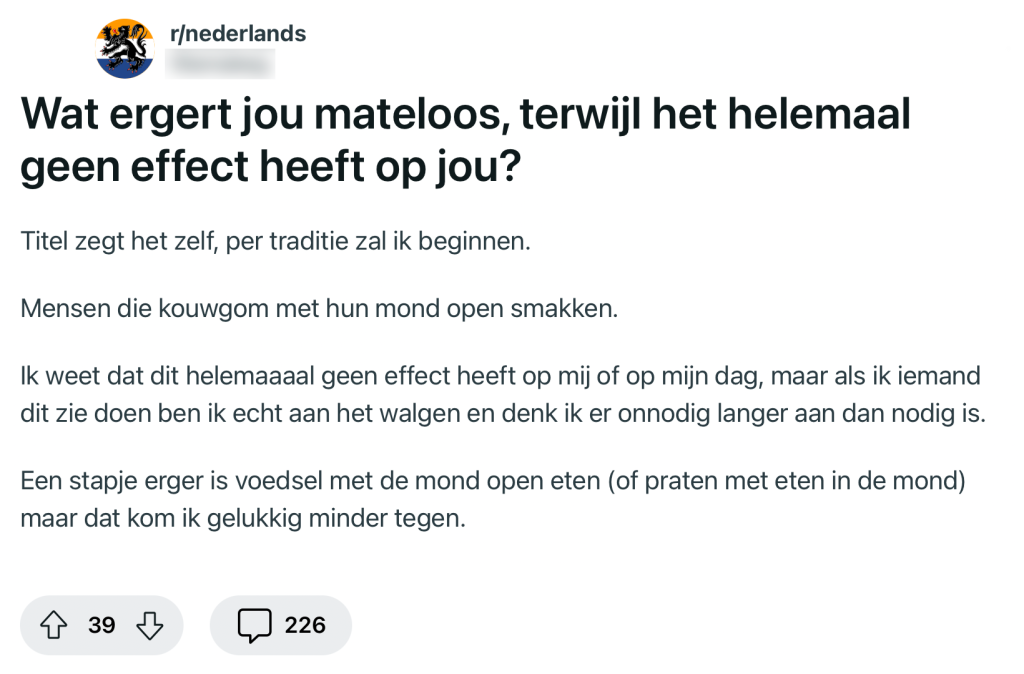Viewport: 1024px width, 674px height.
Task: Open the post title about mateloze ergernissen
Action: (465, 140)
